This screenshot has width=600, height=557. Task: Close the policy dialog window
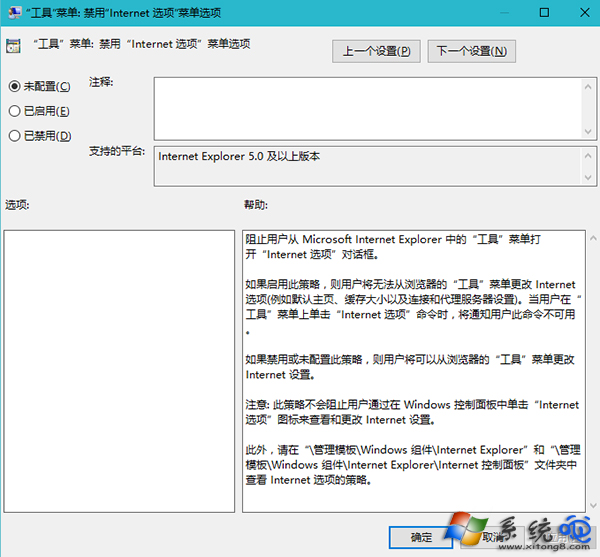click(x=584, y=13)
